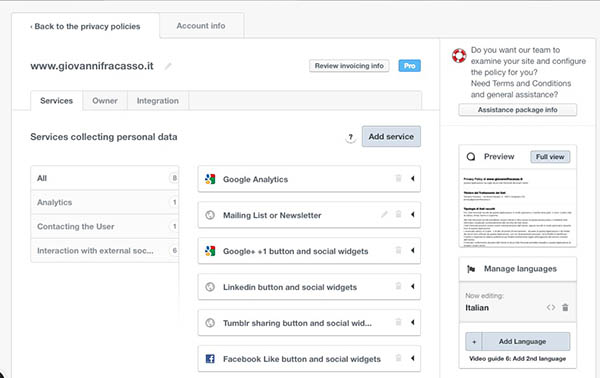
Task: Click the privacy policy preview thumbnail
Action: pos(517,209)
